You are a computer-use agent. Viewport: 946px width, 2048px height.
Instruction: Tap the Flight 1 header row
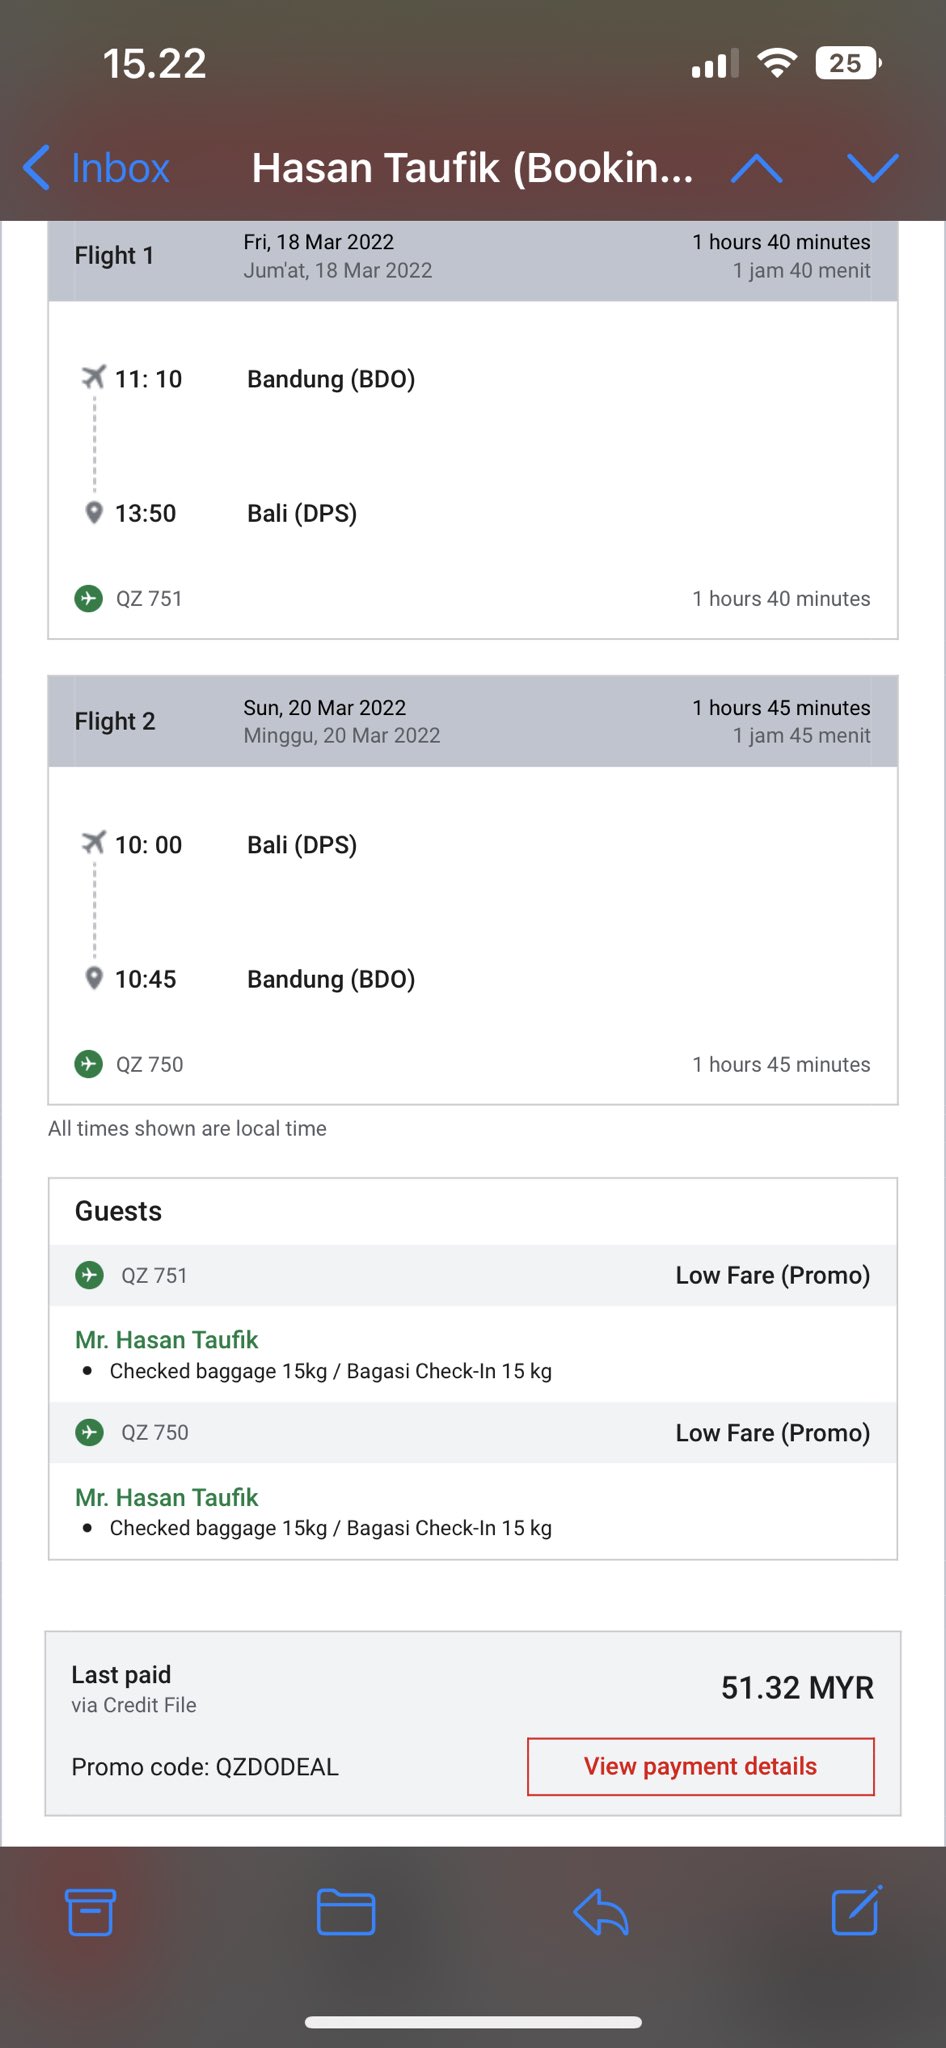[472, 258]
